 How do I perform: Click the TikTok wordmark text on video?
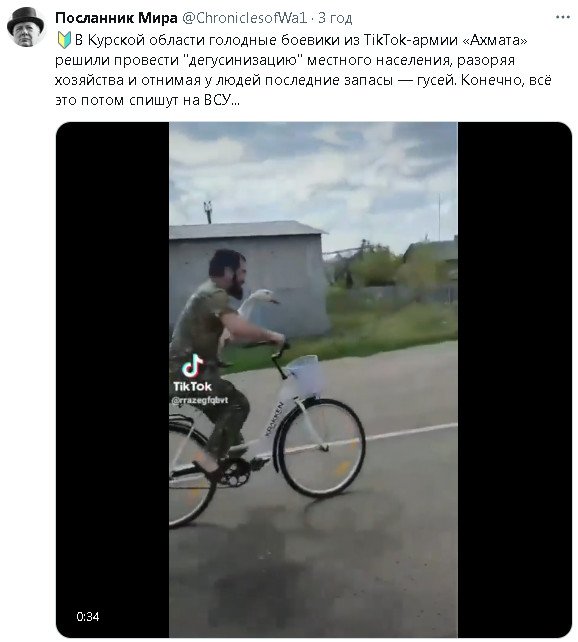point(192,386)
